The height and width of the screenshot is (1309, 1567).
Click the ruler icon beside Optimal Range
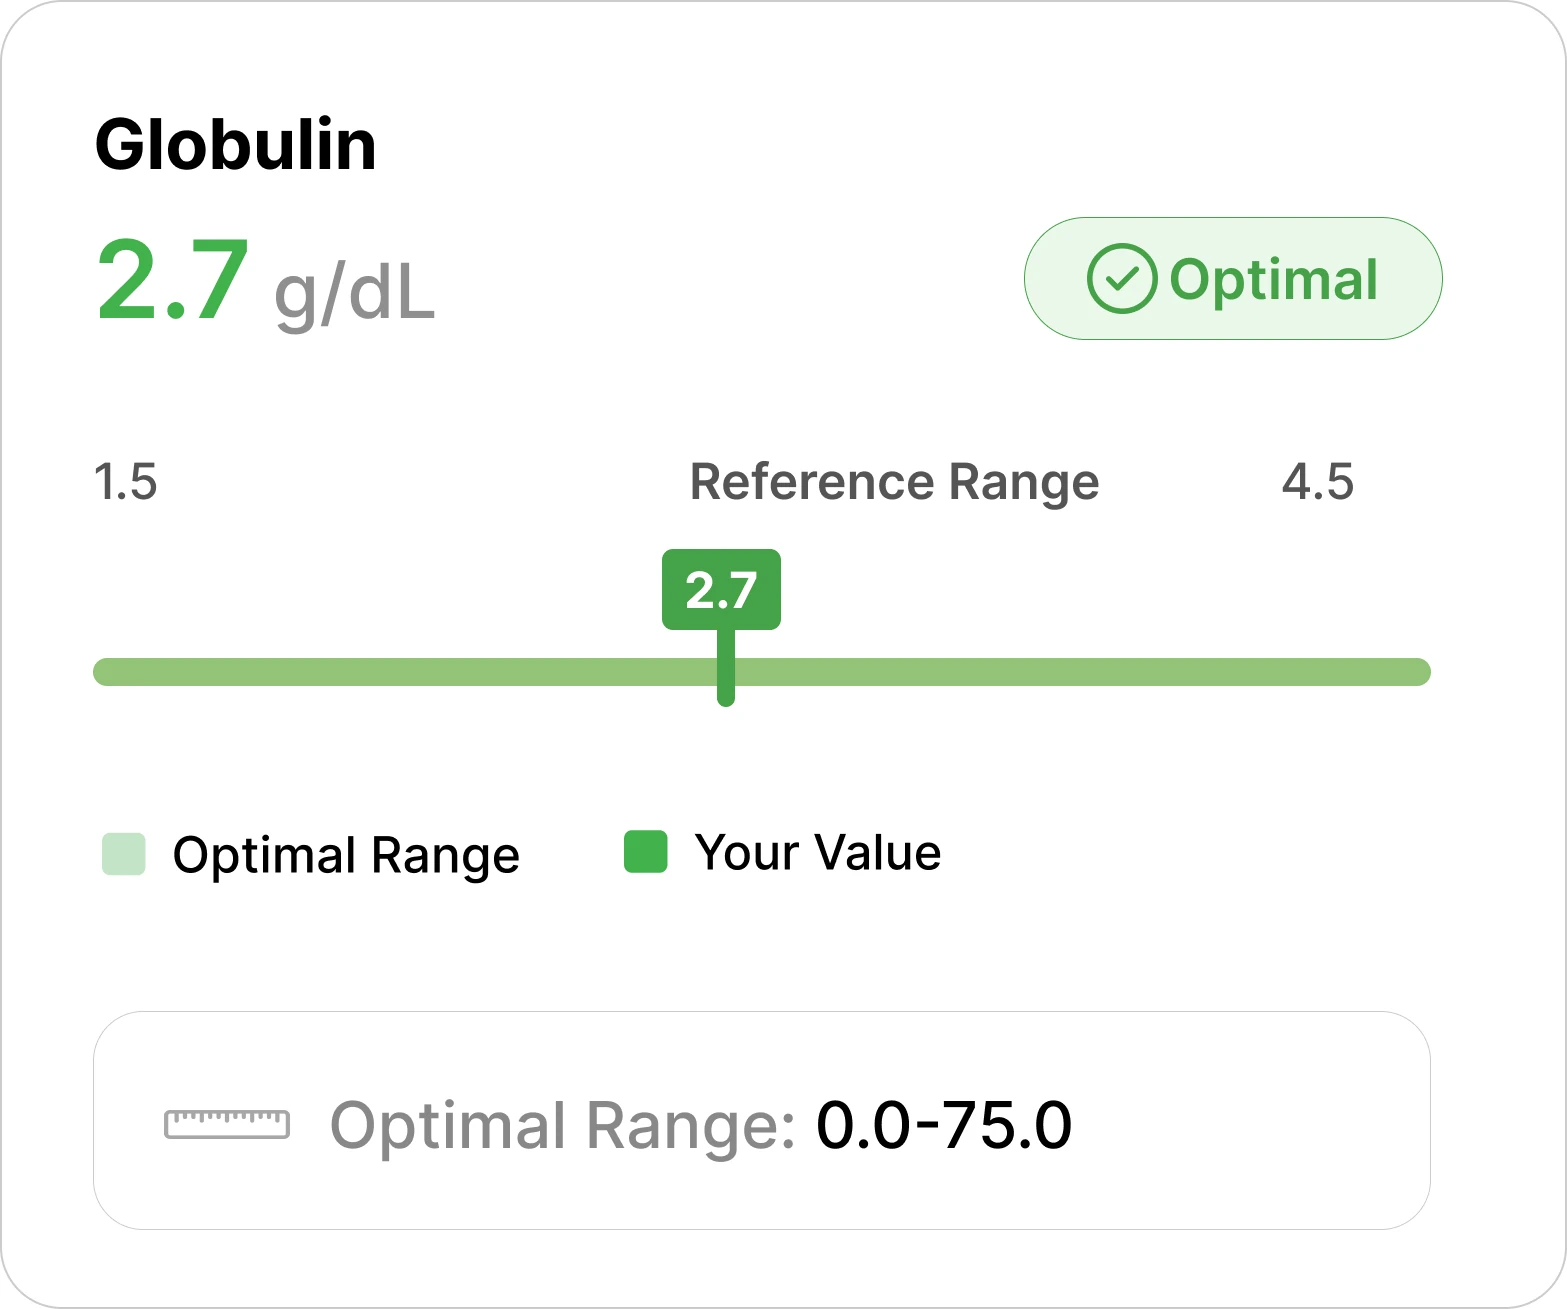point(227,1124)
